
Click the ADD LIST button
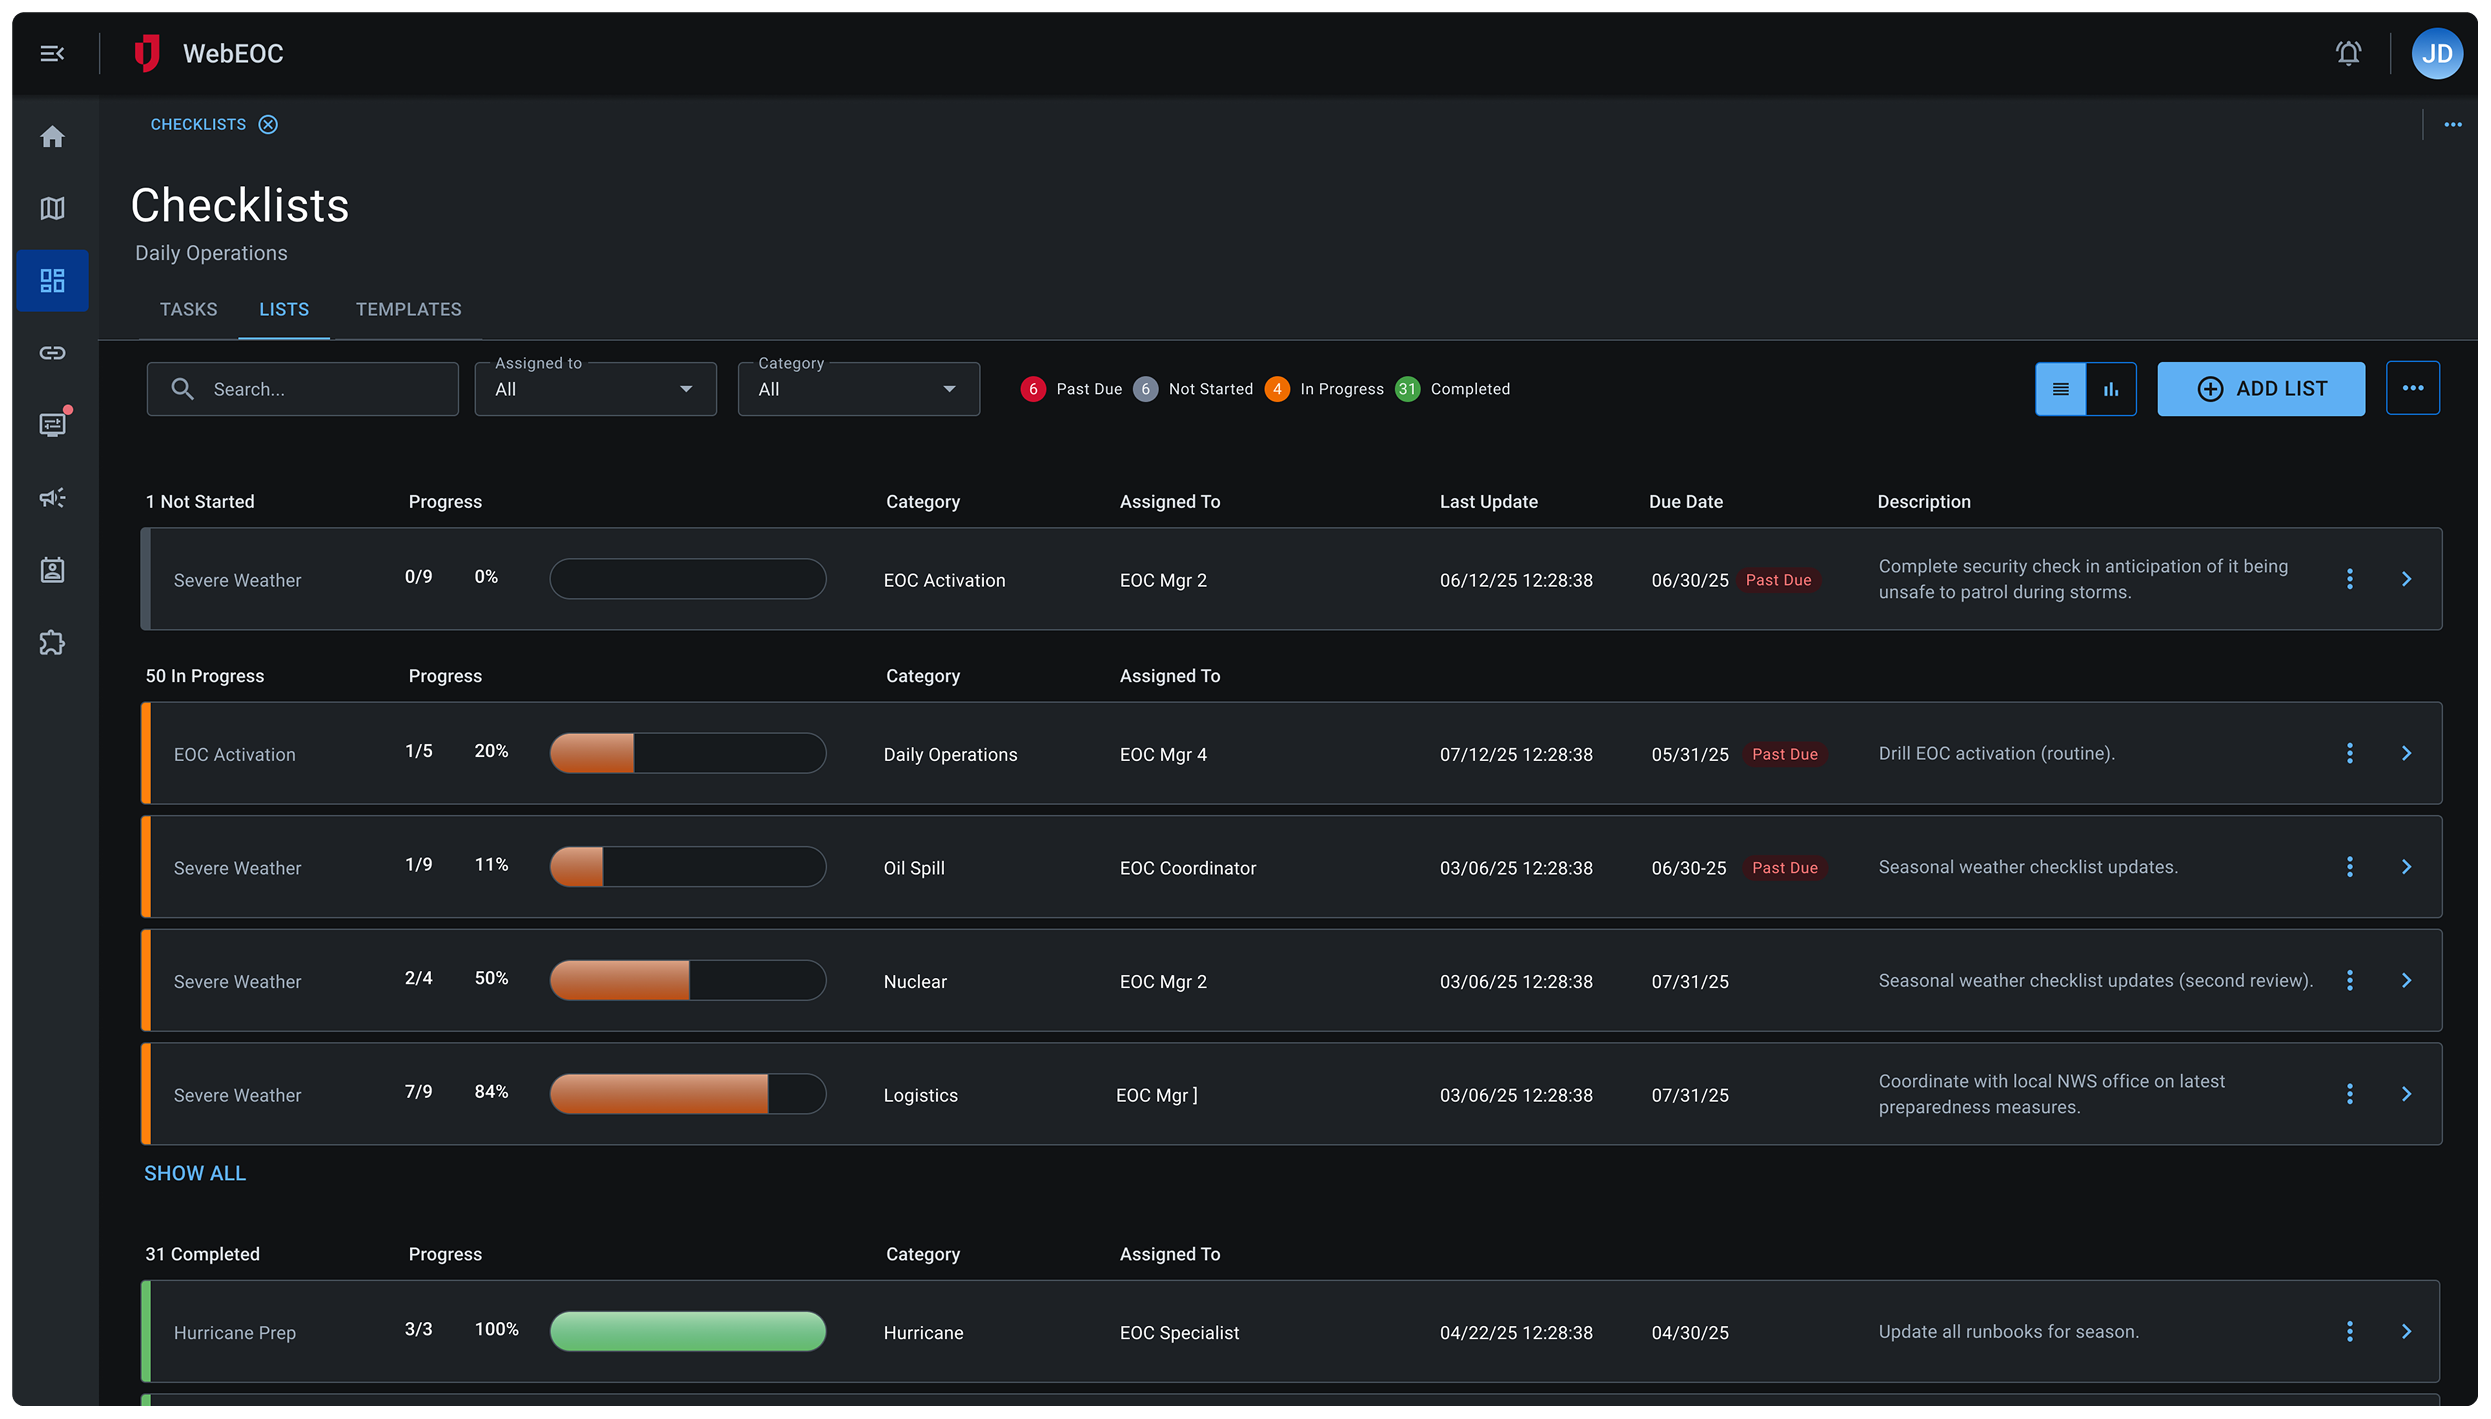(x=2261, y=389)
